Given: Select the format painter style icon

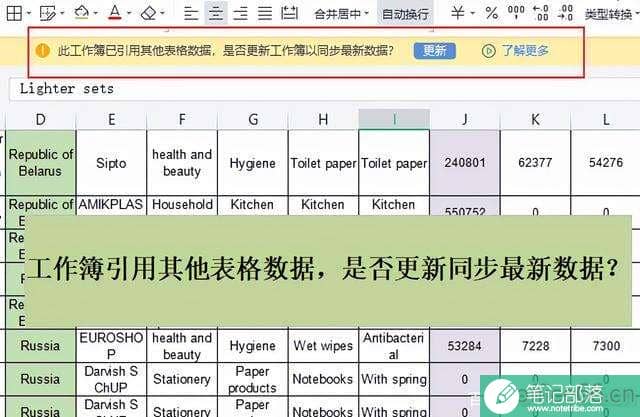Looking at the screenshot, I should (47, 13).
